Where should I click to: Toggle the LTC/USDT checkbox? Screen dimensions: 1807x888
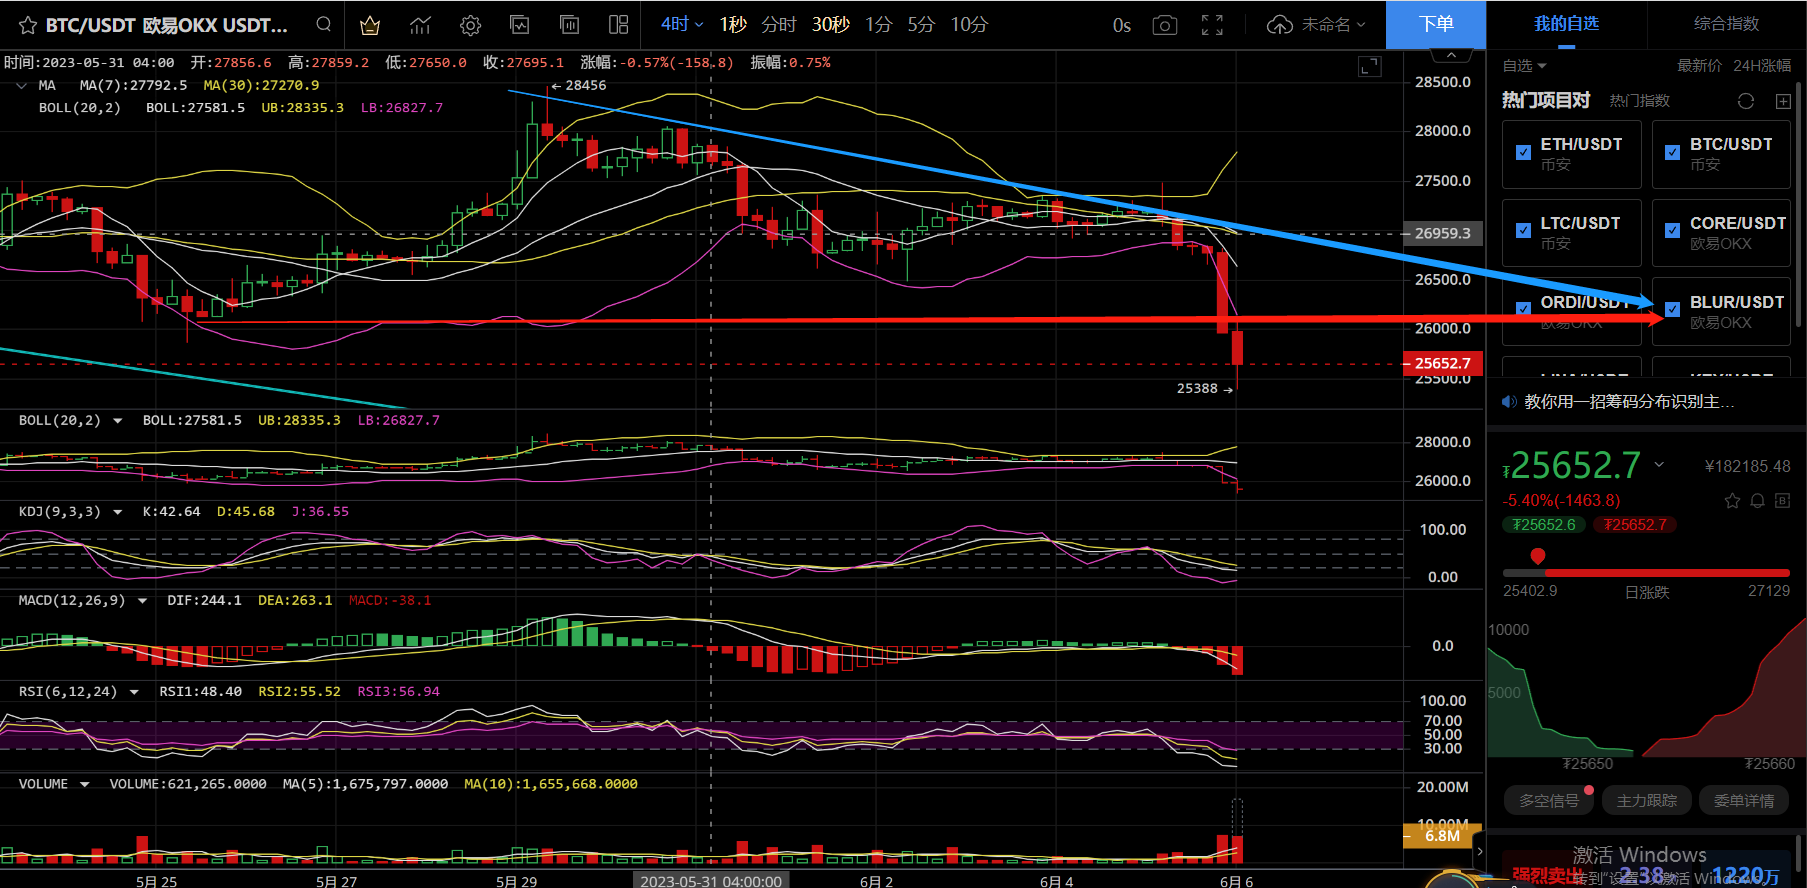click(1523, 231)
